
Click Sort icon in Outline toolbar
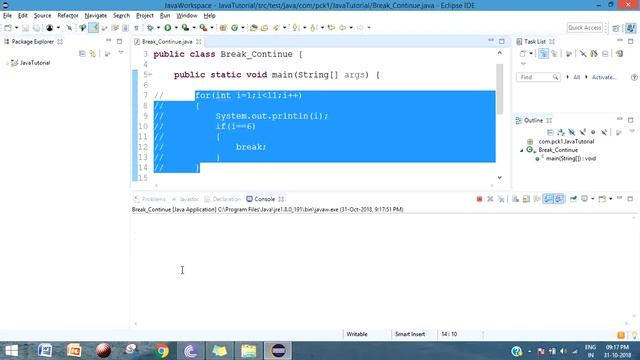point(561,132)
